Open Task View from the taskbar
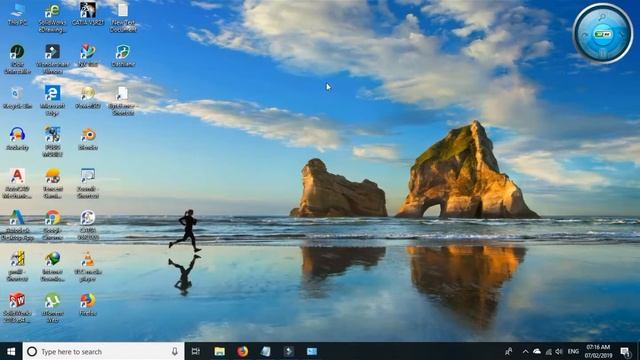 point(196,351)
